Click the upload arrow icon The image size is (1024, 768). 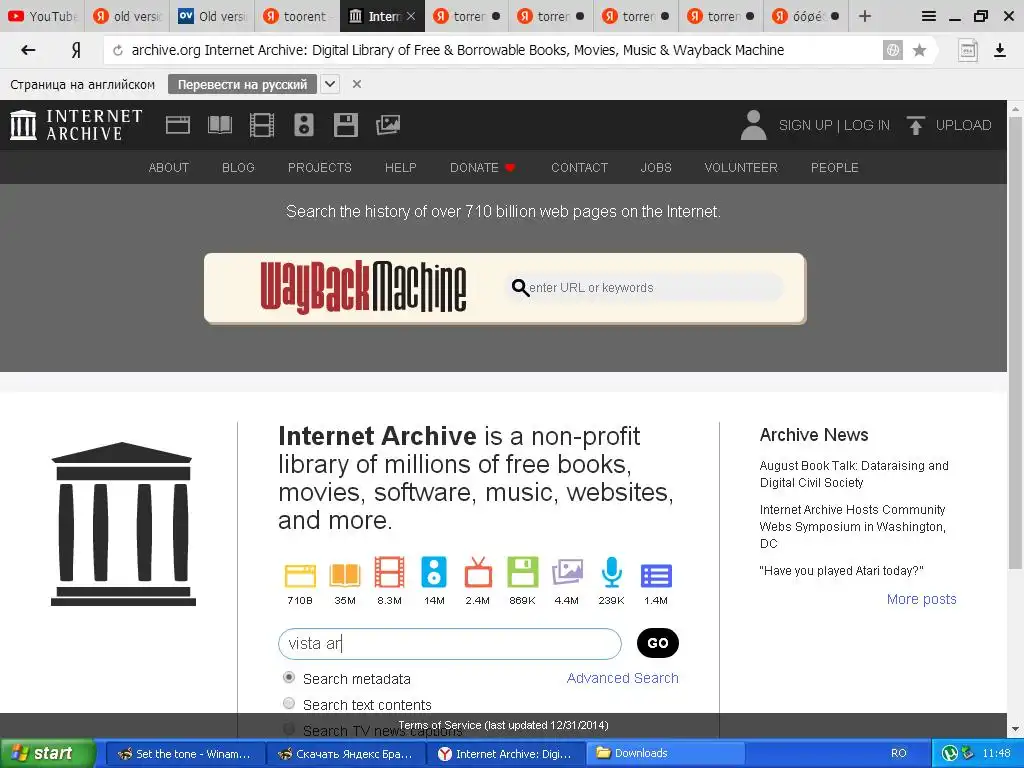pyautogui.click(x=916, y=125)
